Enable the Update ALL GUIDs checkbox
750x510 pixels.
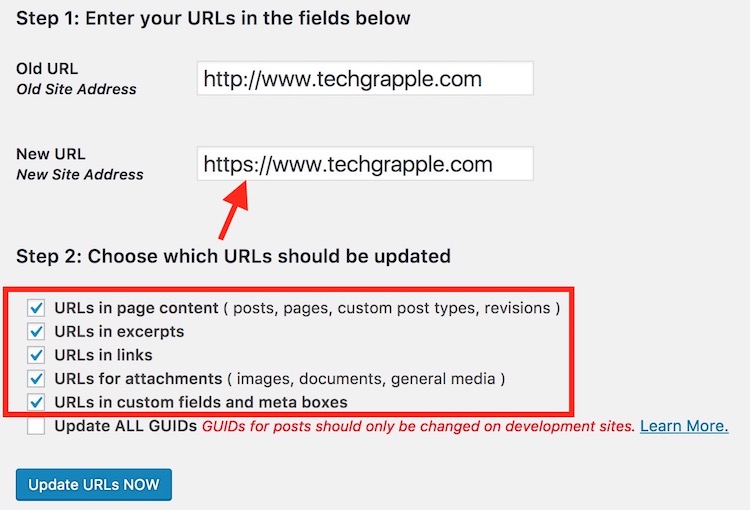(37, 427)
